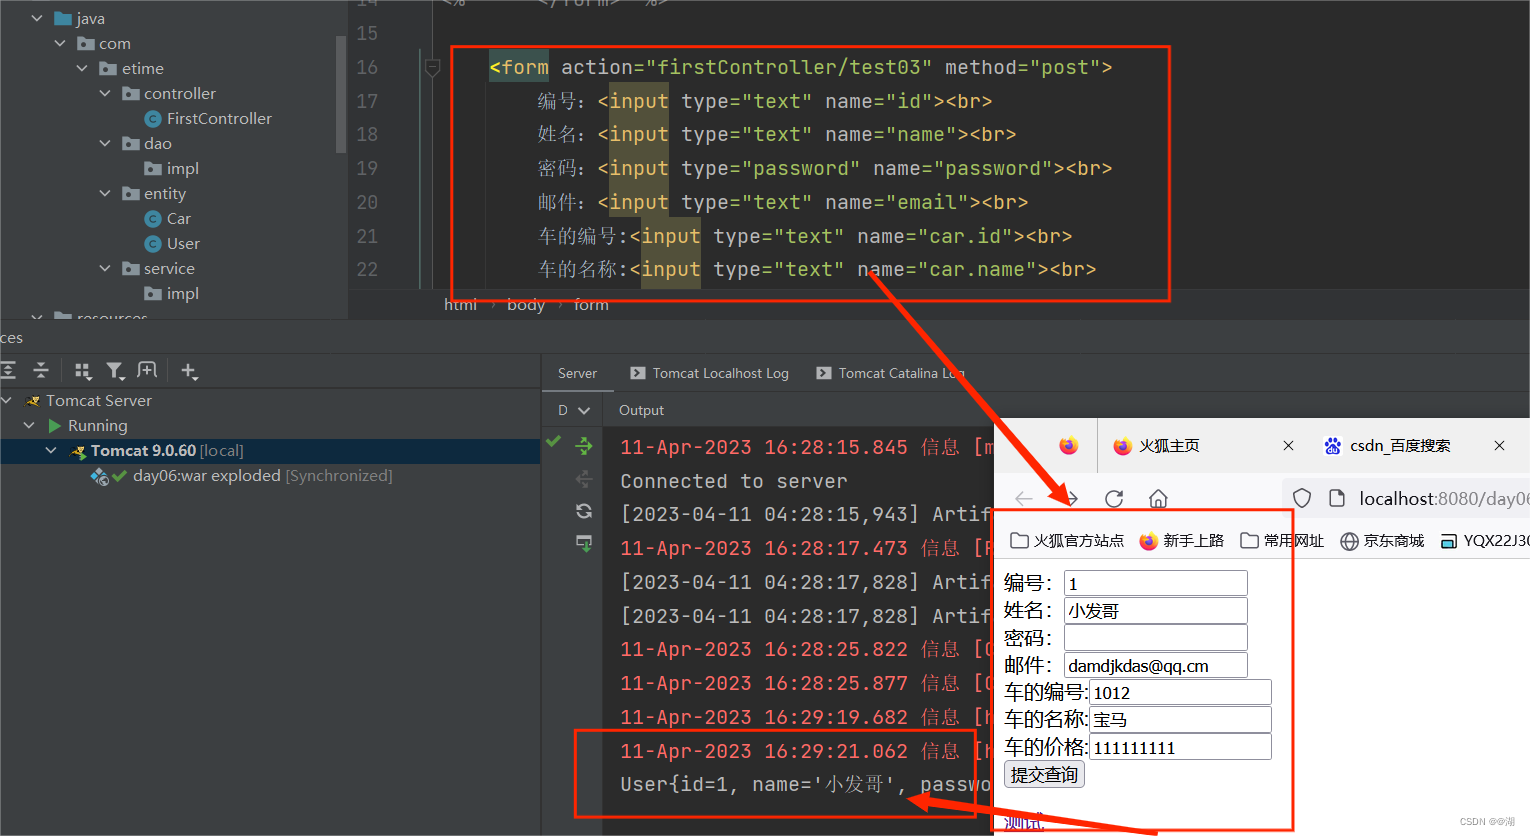This screenshot has width=1530, height=836.
Task: Collapse the dao package
Action: click(x=105, y=143)
